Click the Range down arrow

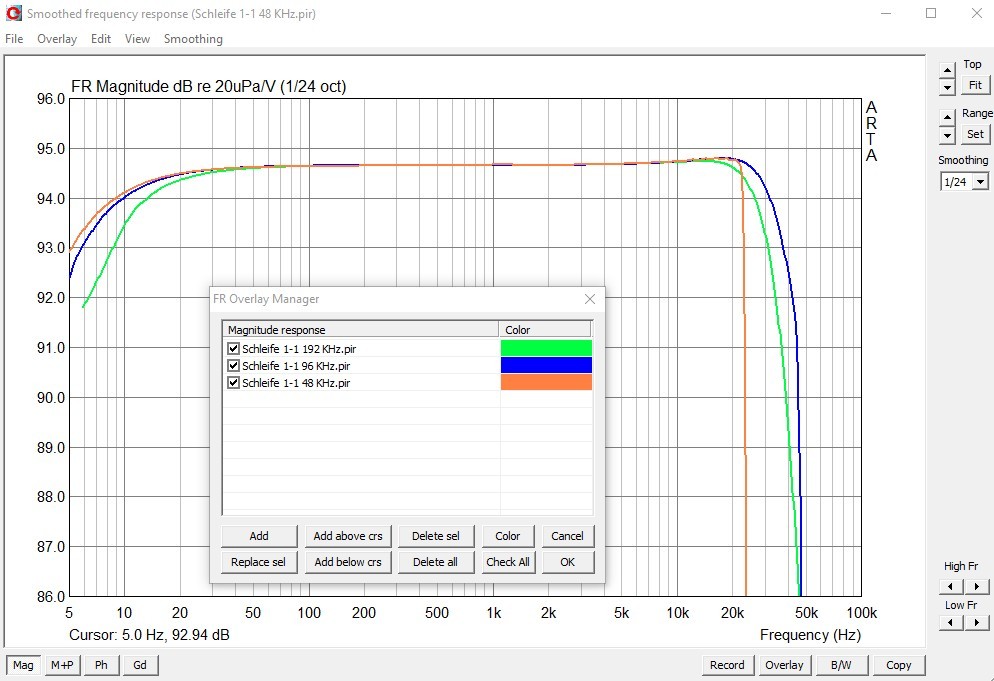[x=947, y=135]
